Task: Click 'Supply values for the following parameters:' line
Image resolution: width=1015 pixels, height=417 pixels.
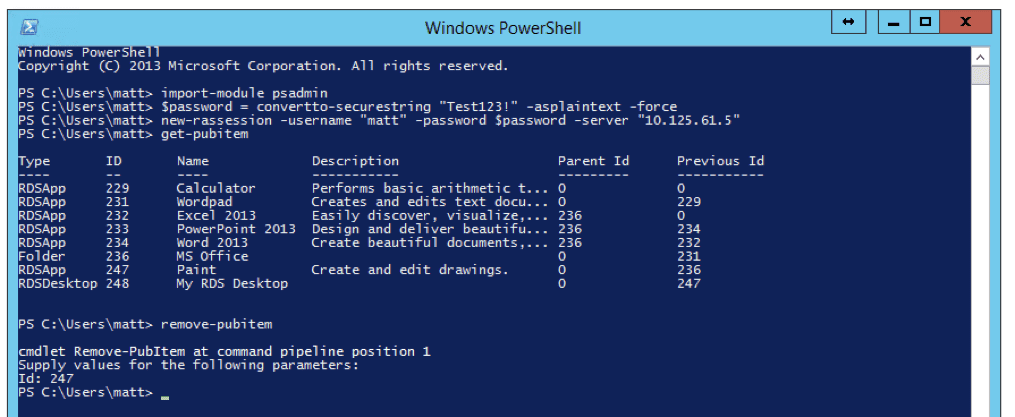Action: [188, 365]
